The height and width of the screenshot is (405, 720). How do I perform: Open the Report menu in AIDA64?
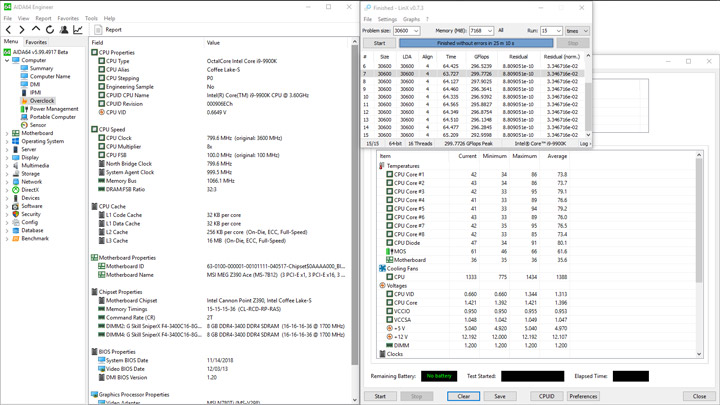coord(43,18)
